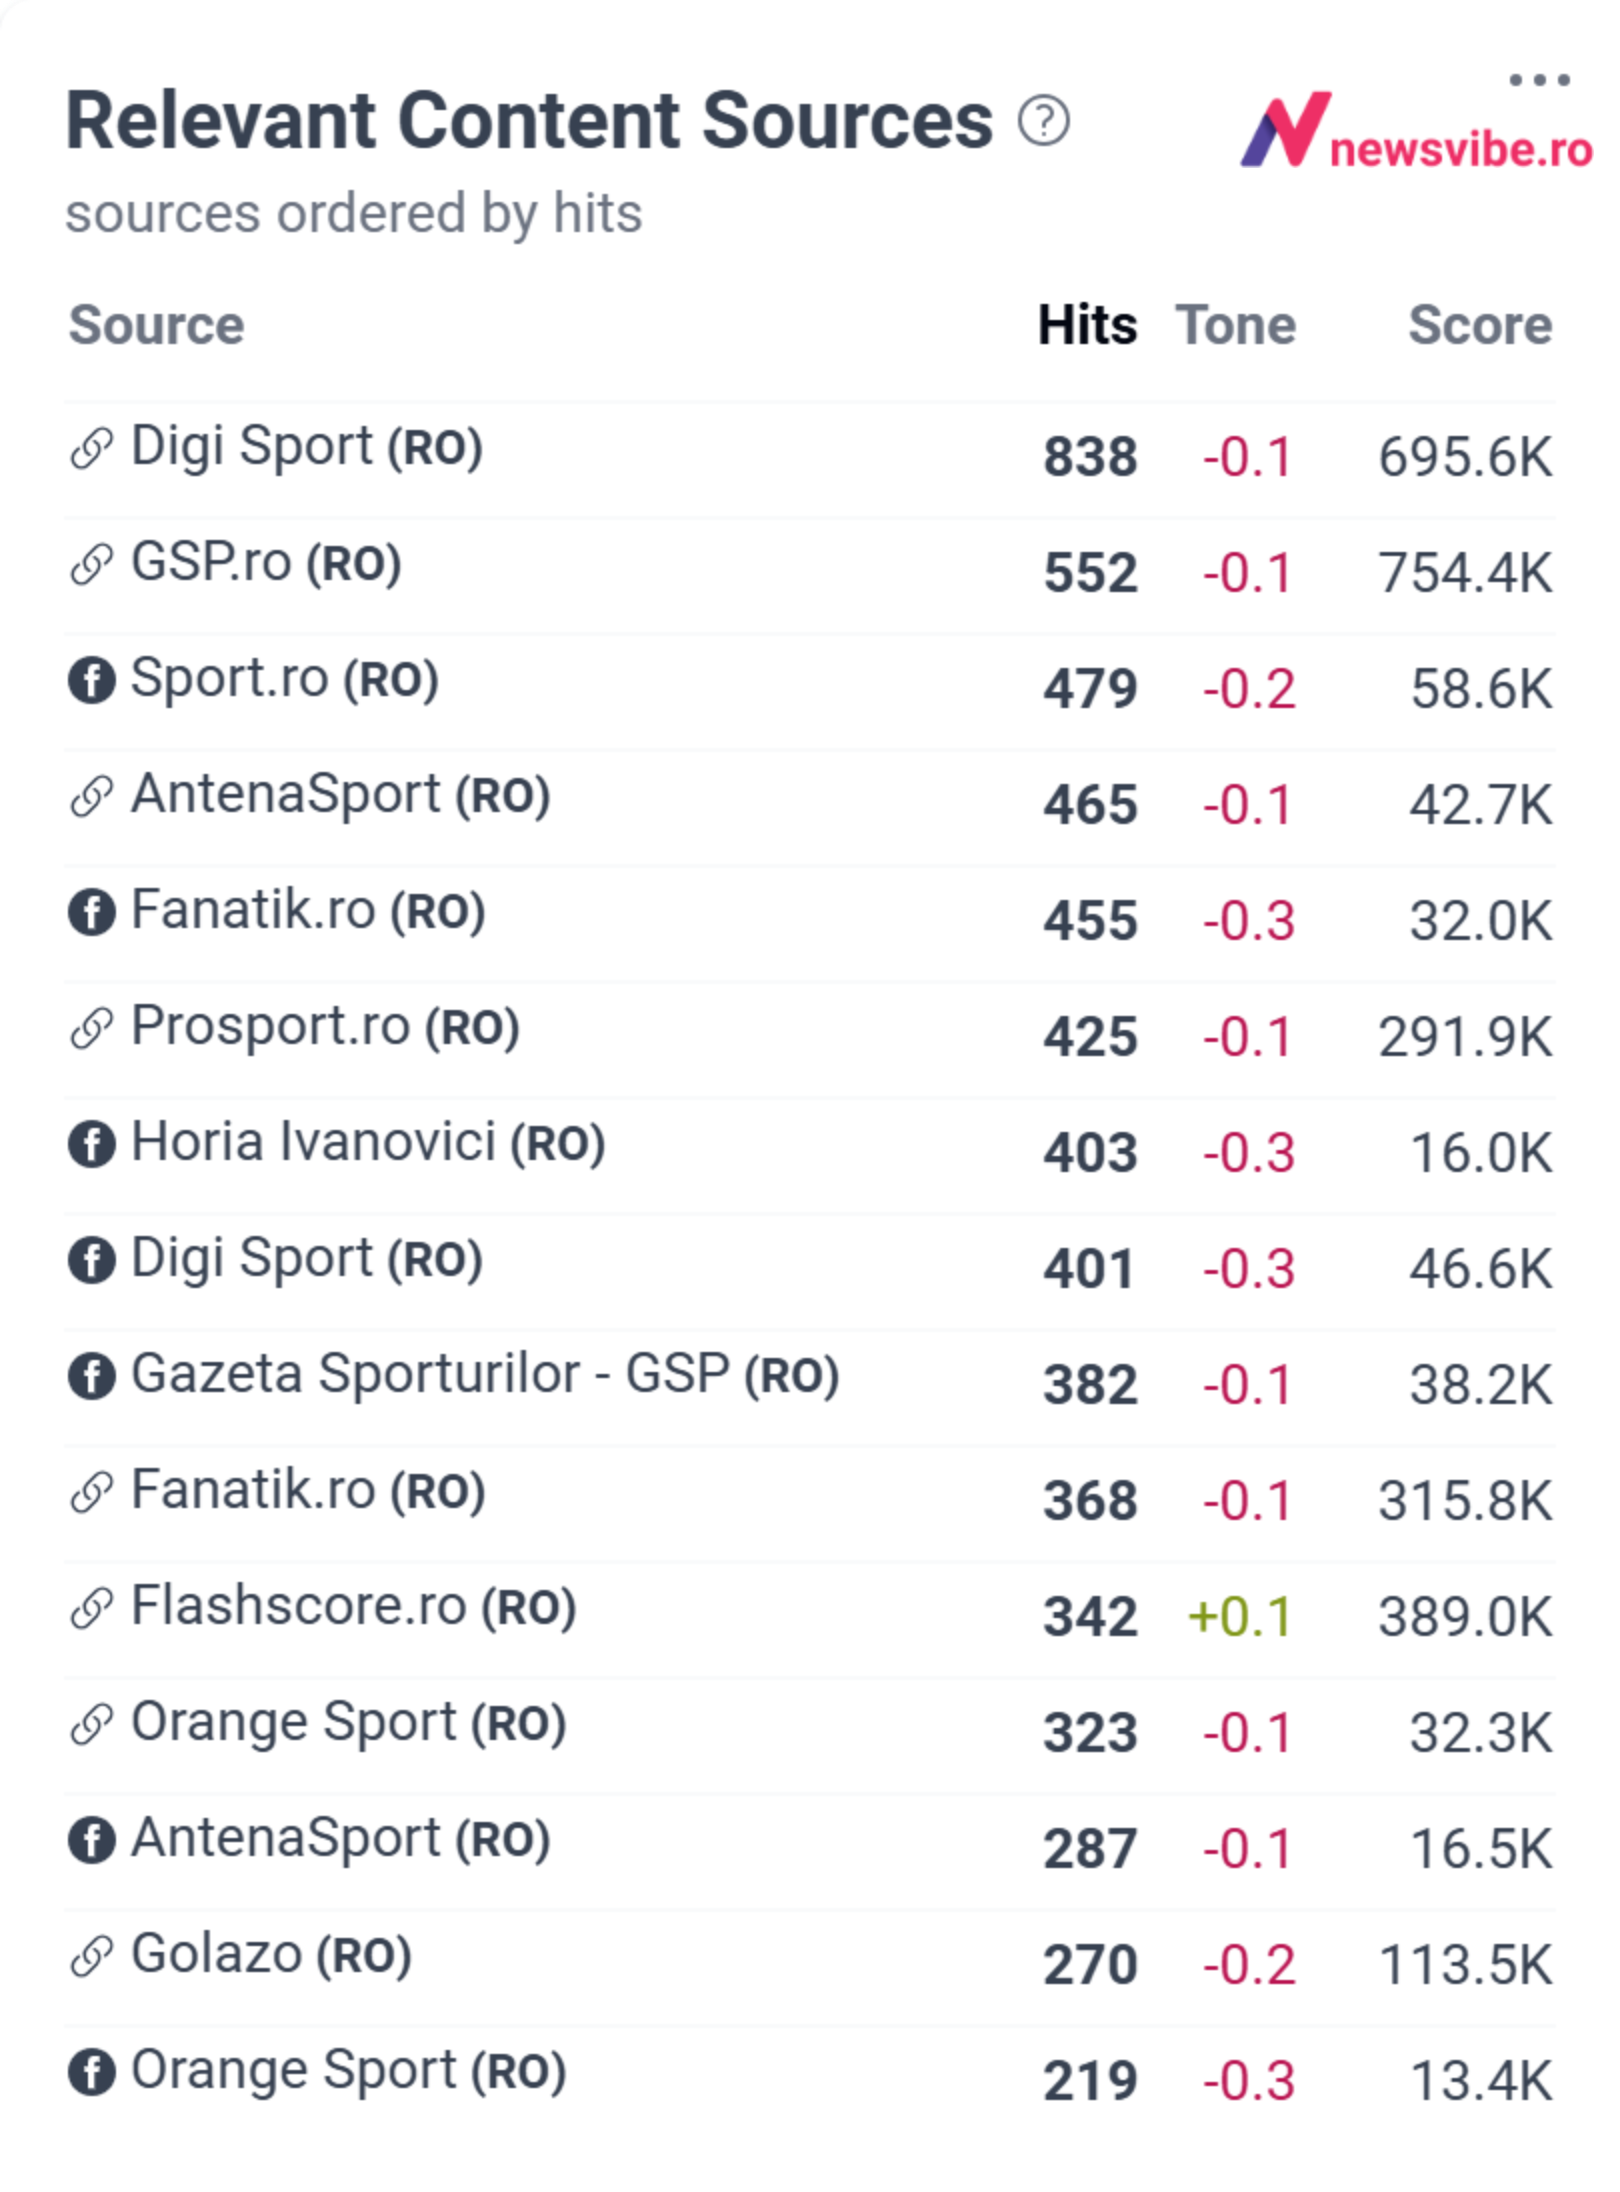
Task: Click link icon beside Flashscore.ro
Action: point(92,1608)
